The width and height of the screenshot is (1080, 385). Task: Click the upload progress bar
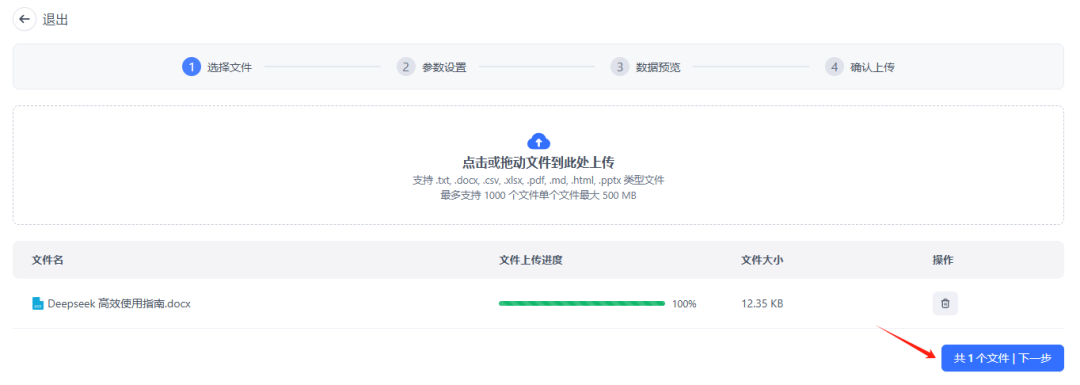[581, 303]
